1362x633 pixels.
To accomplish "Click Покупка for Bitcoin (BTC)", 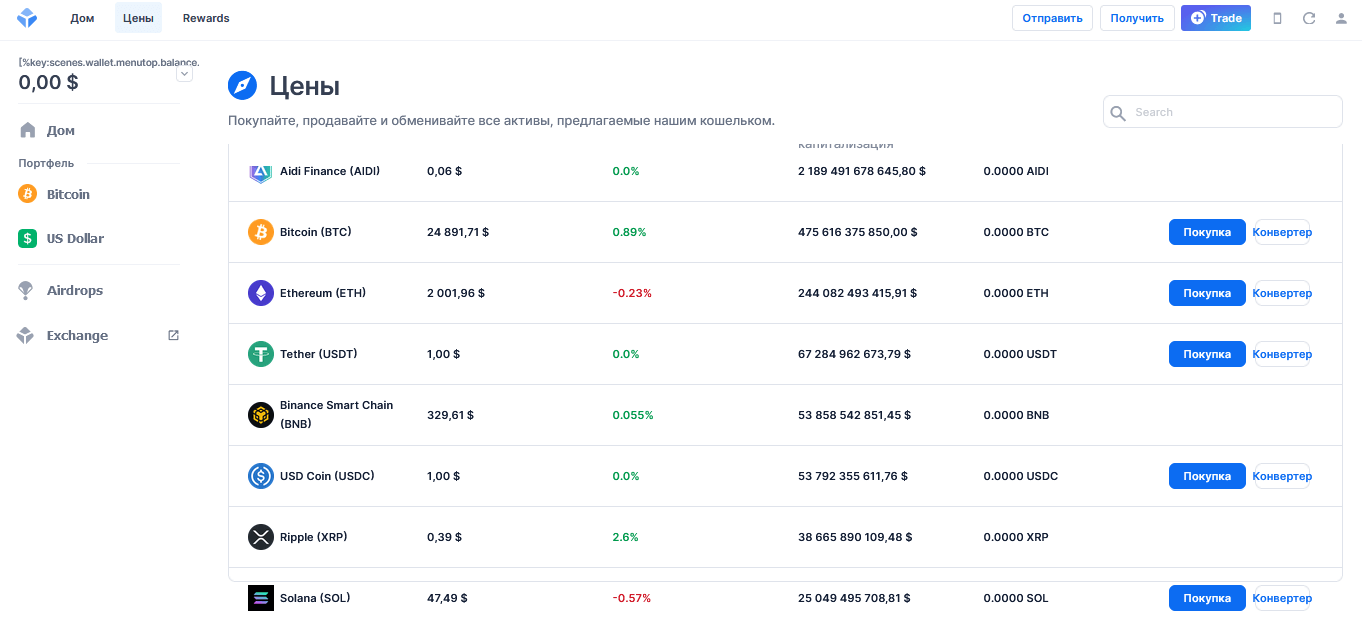I will click(x=1207, y=232).
